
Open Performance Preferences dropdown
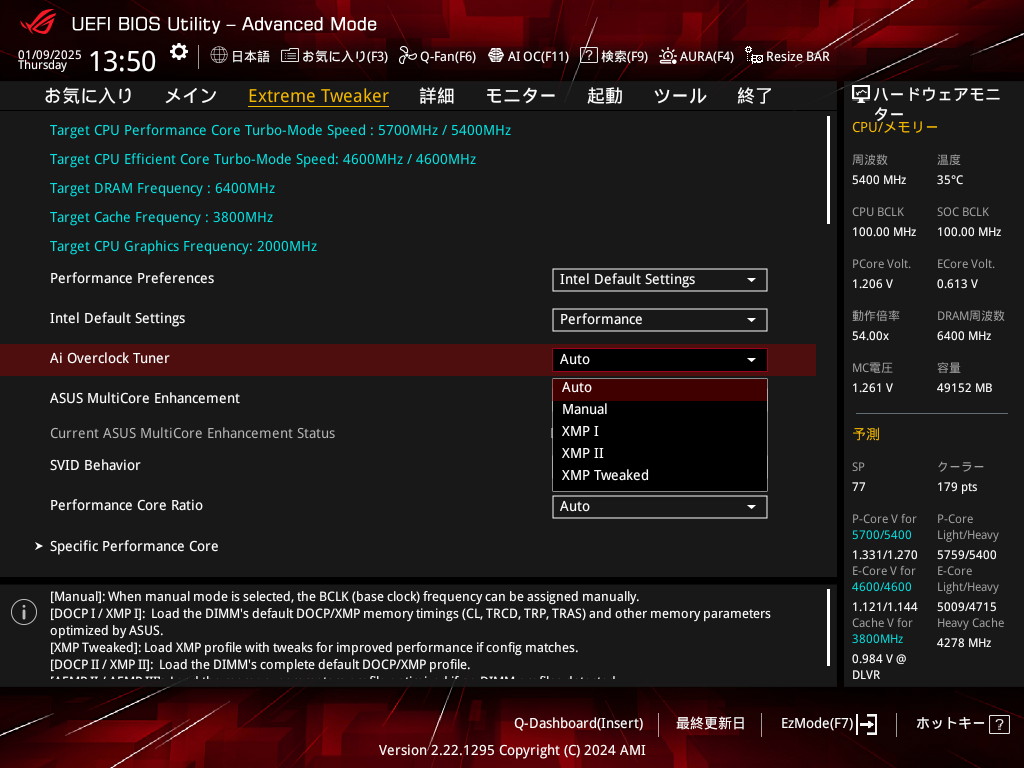(x=659, y=279)
